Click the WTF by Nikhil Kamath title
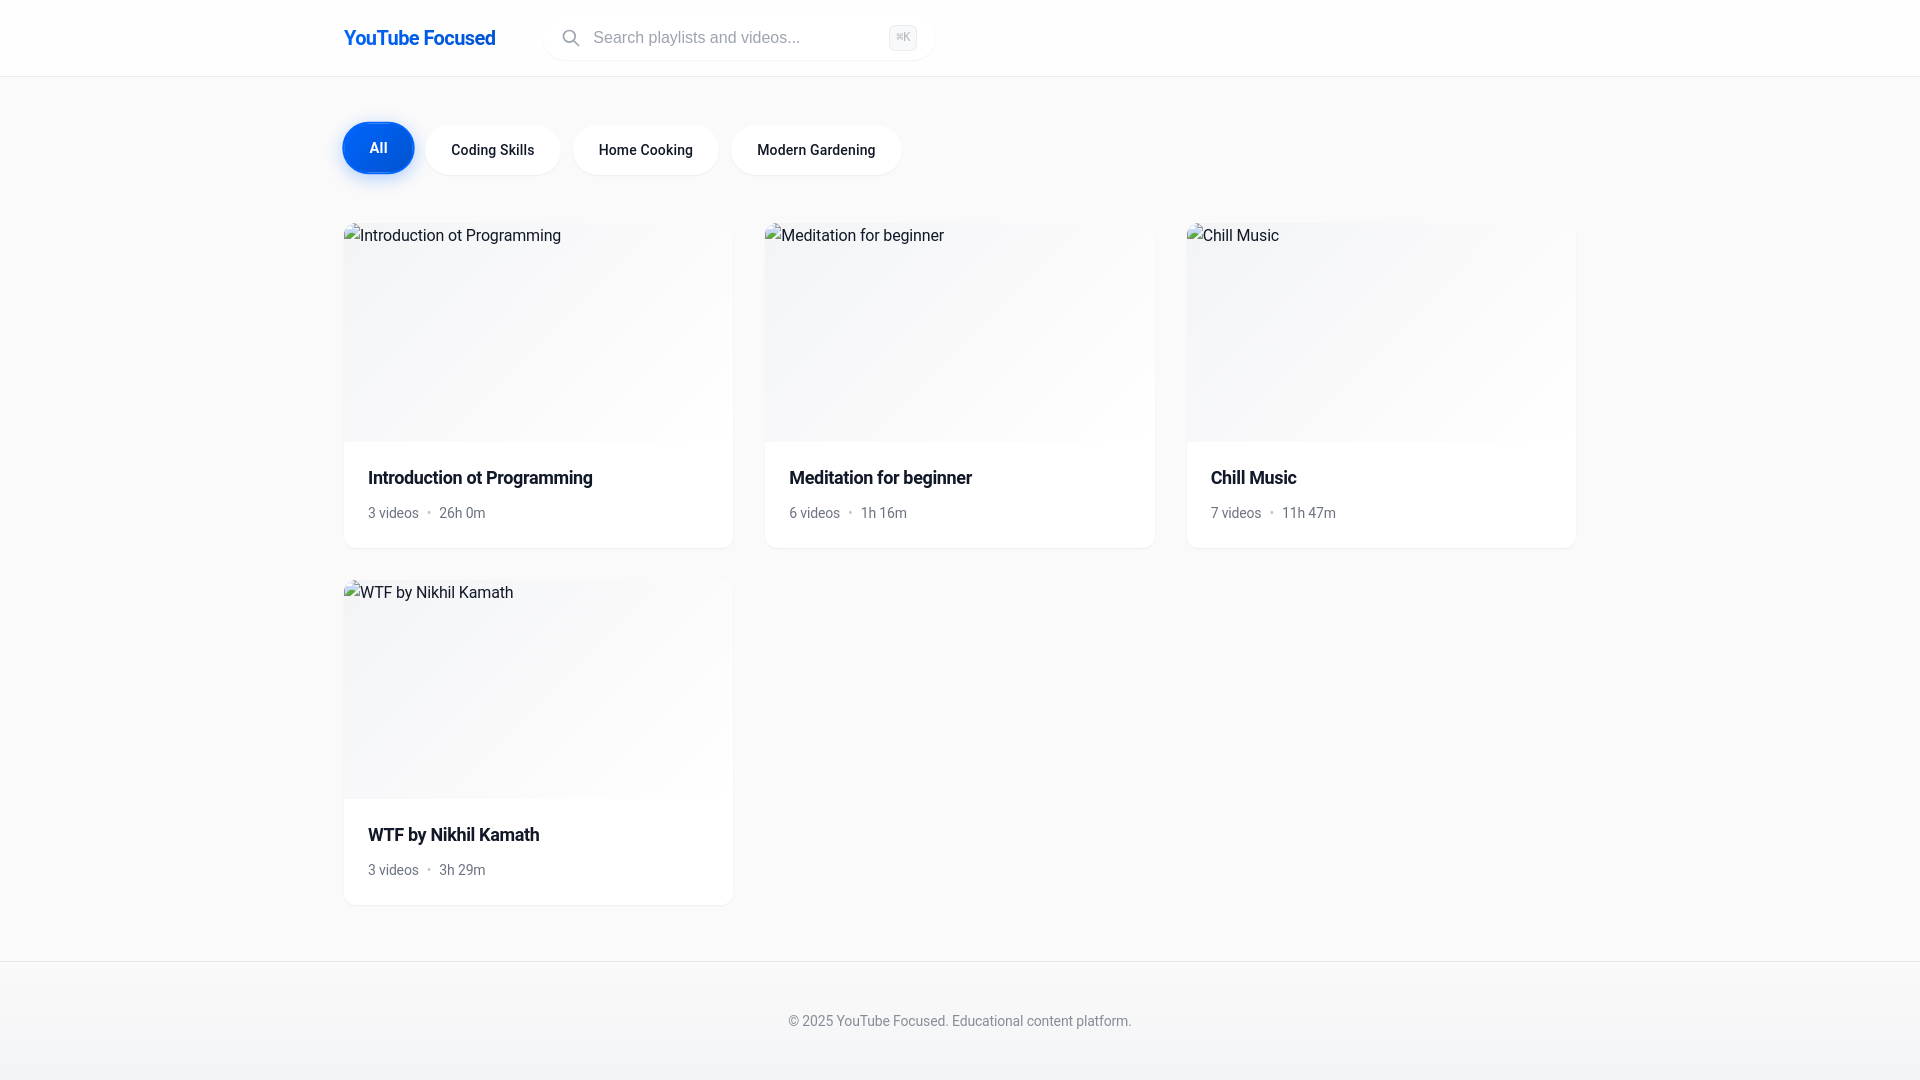This screenshot has width=1920, height=1080. pos(453,835)
